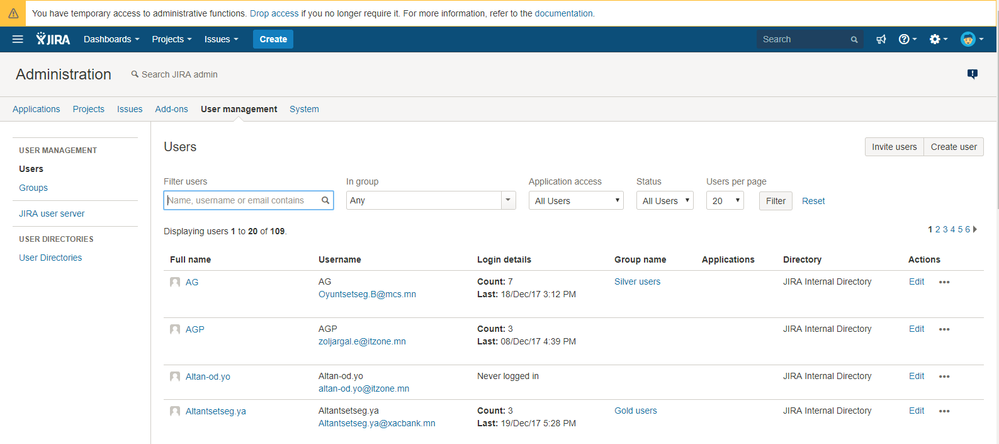Click avatar icon next to AGP

click(x=175, y=329)
